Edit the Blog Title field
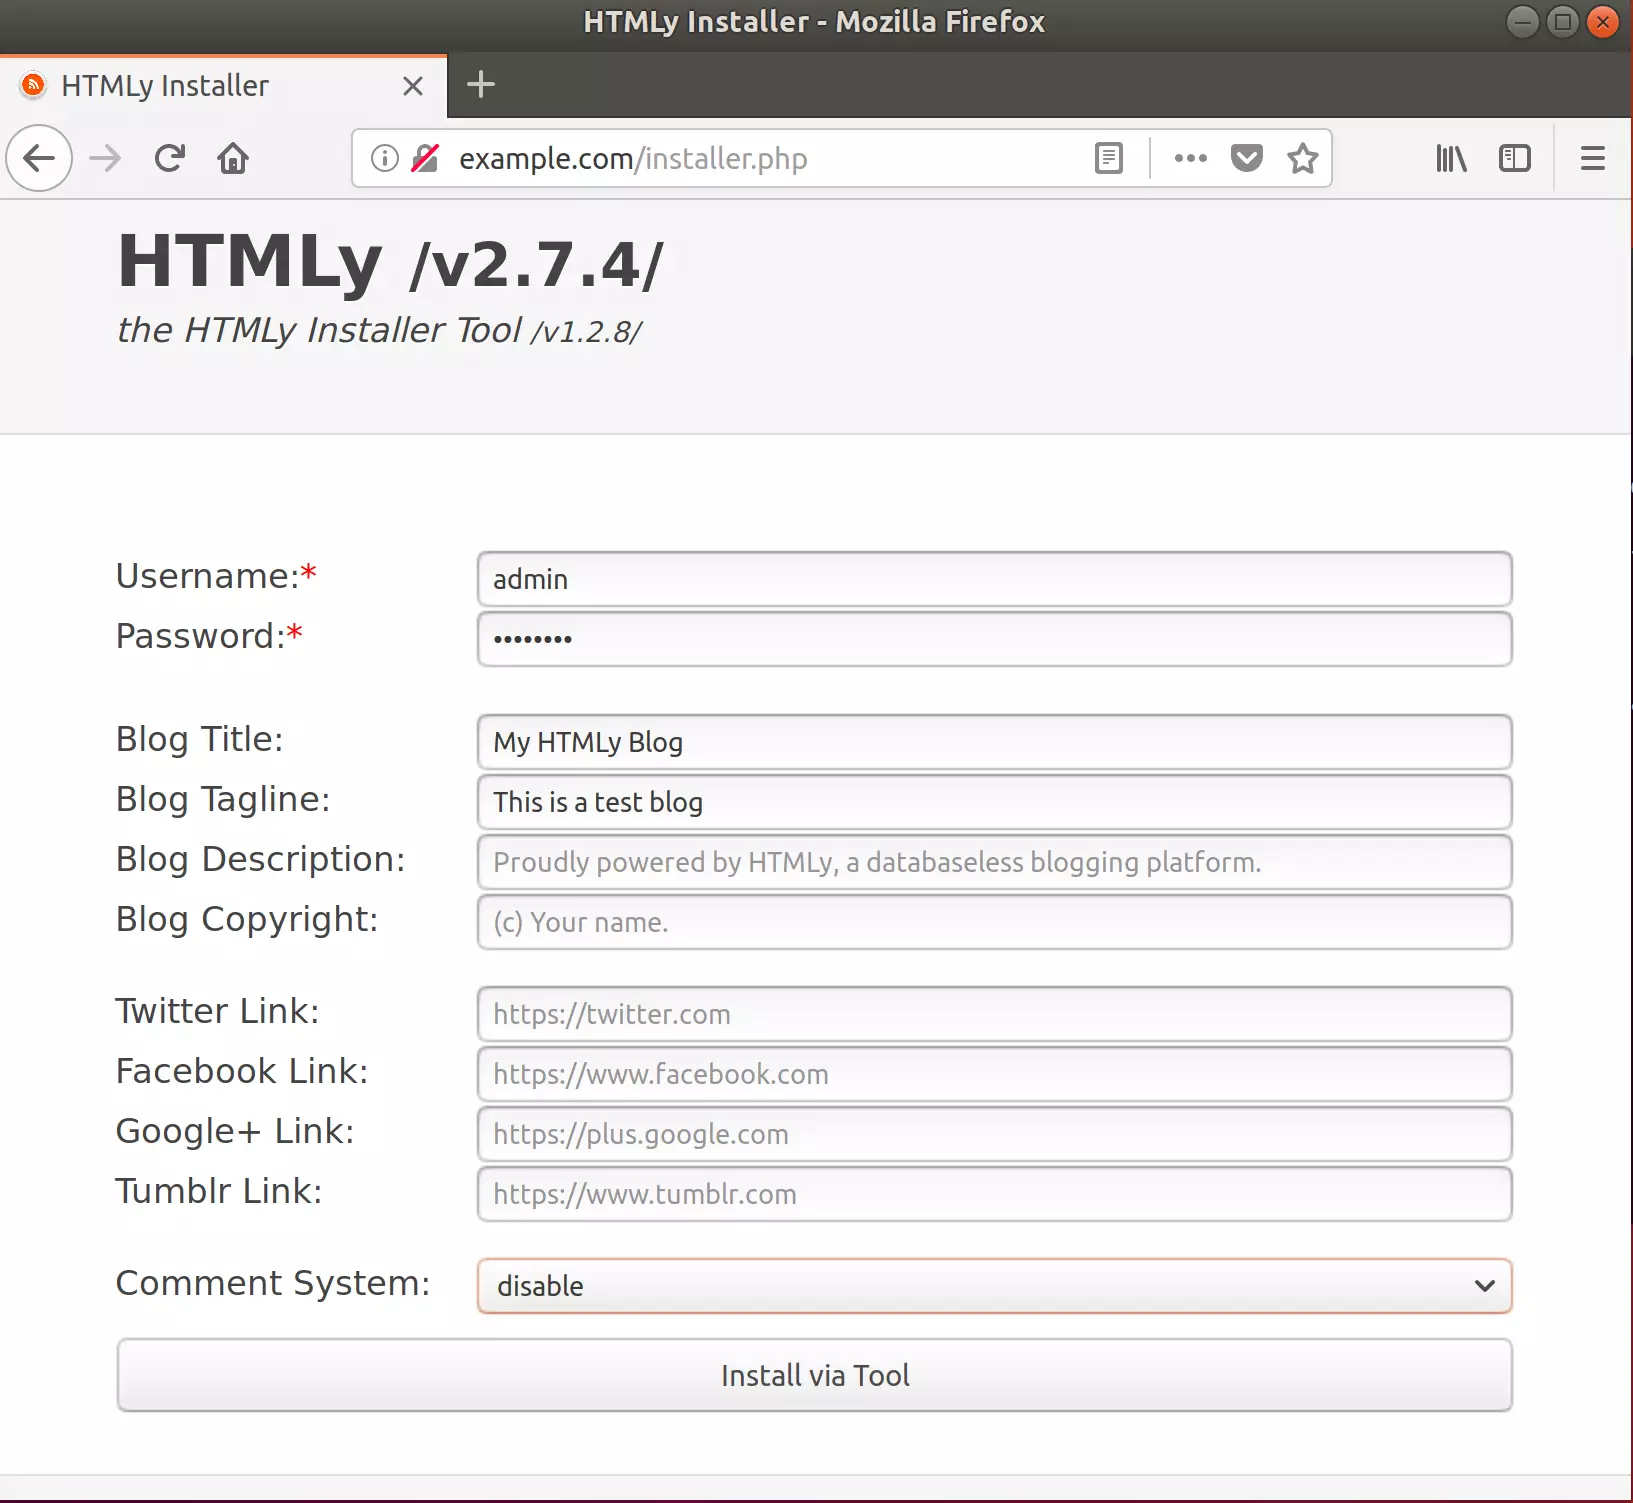The height and width of the screenshot is (1503, 1633). click(x=994, y=742)
